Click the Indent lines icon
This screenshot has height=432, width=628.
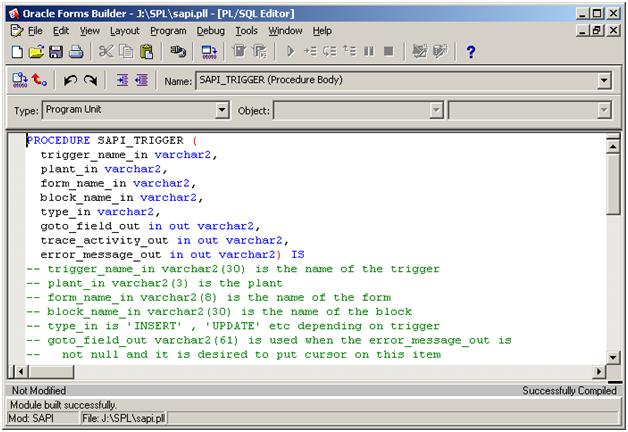[122, 80]
